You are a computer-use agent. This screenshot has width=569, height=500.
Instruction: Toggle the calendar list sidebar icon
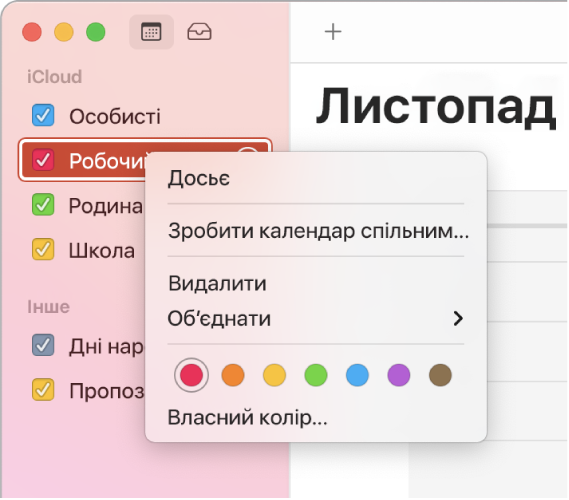coord(151,32)
